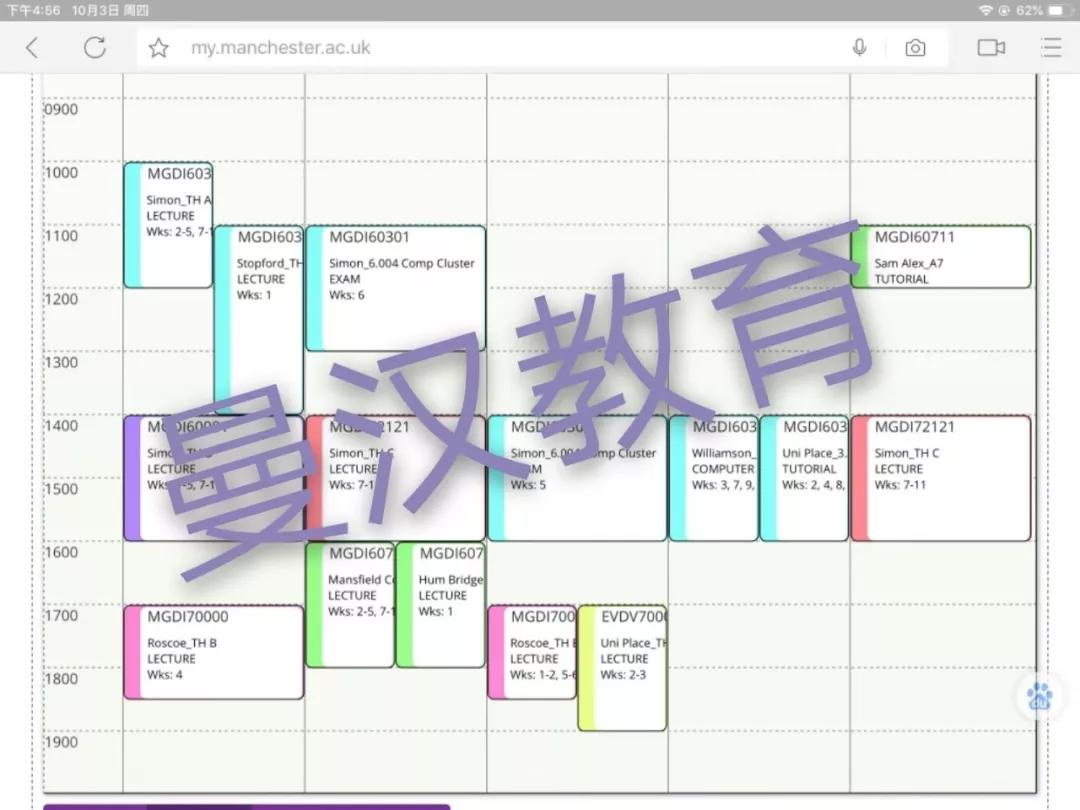Click the video icon beside the address bar
The width and height of the screenshot is (1080, 810).
tap(990, 46)
